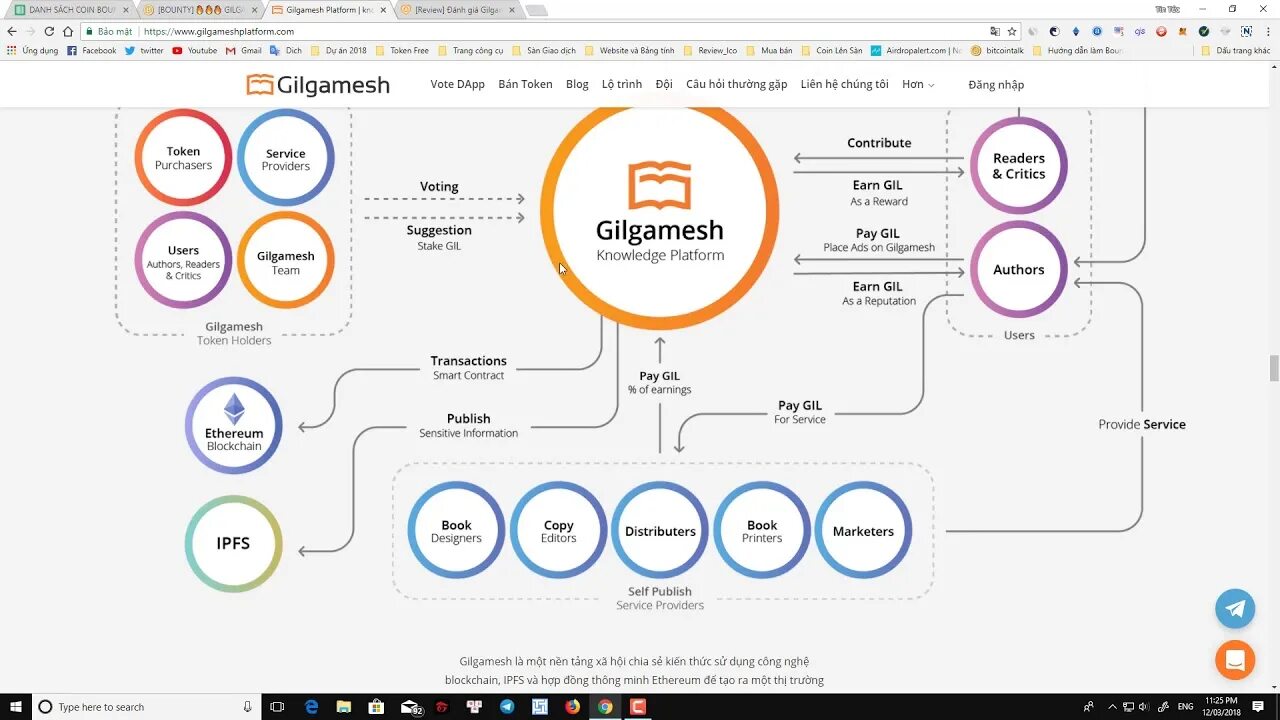Open Vote DApp in the navigation
1280x720 pixels.
coord(457,85)
